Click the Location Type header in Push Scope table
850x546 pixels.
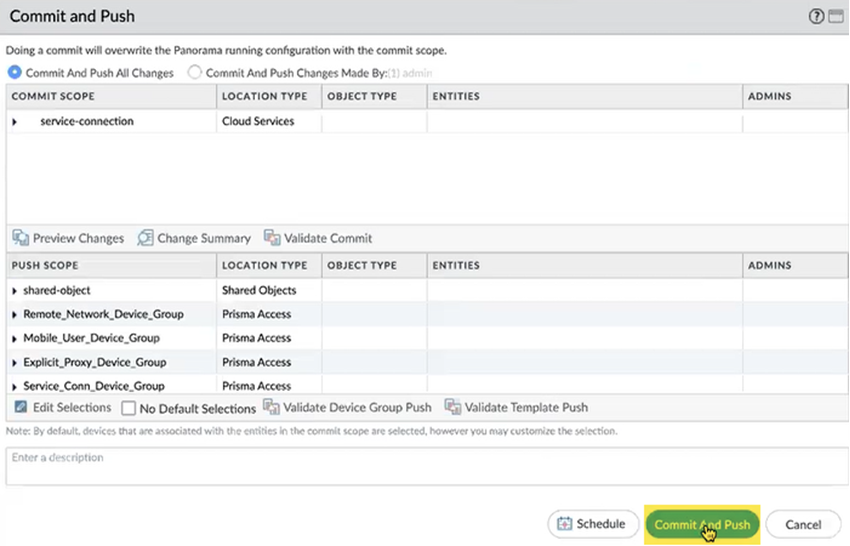[264, 266]
